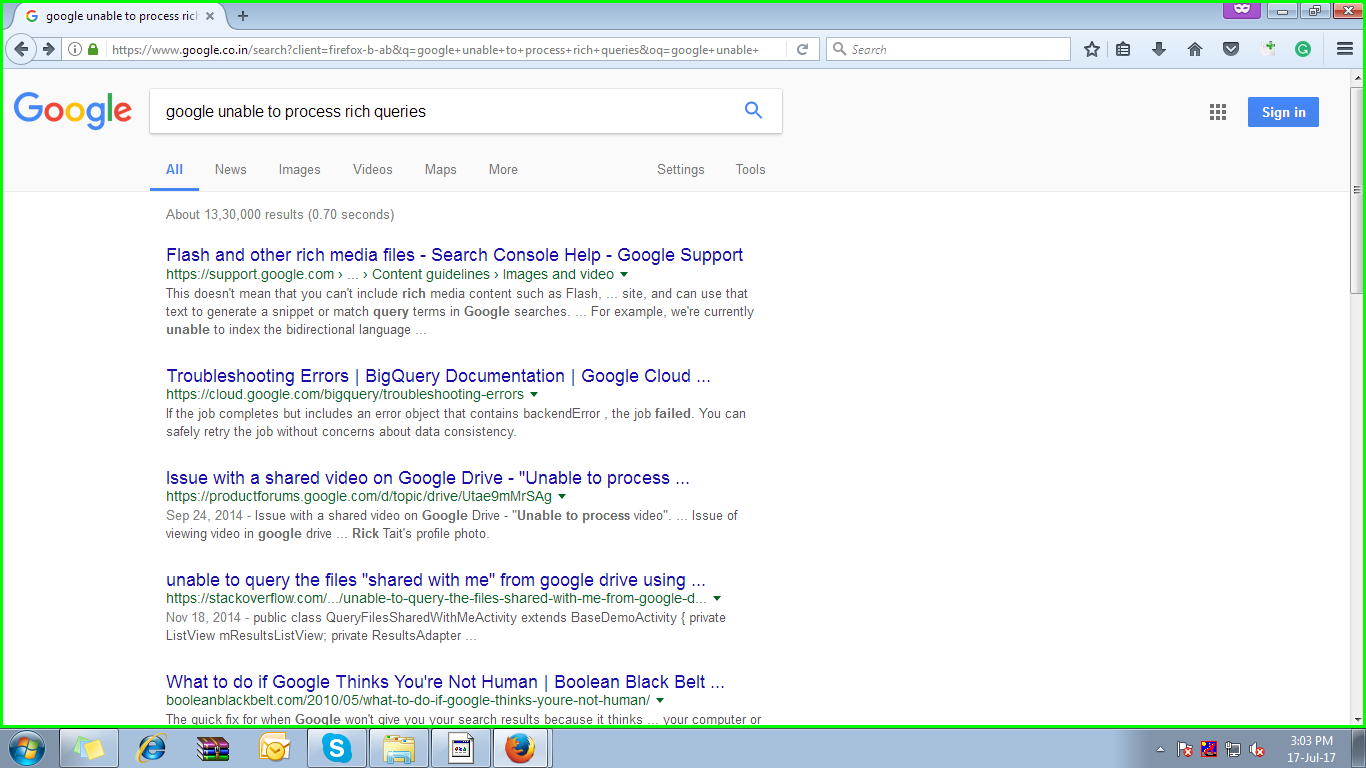
Task: Click Action Center flag tray icon
Action: click(x=1185, y=749)
